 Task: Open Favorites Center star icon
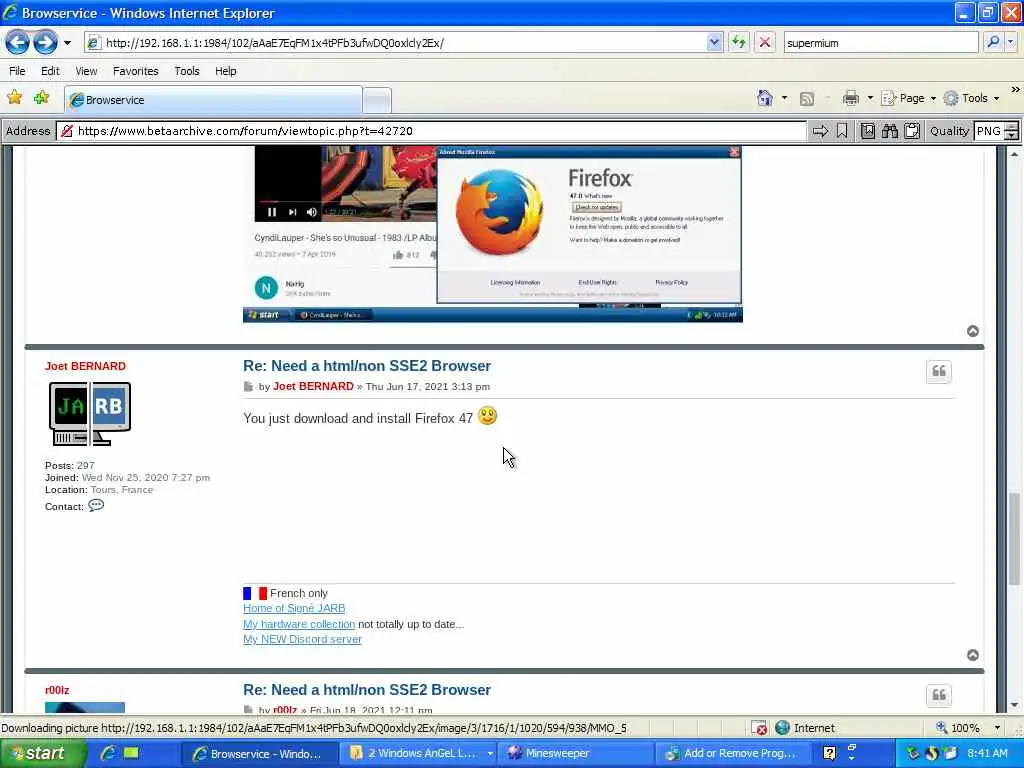[x=14, y=98]
